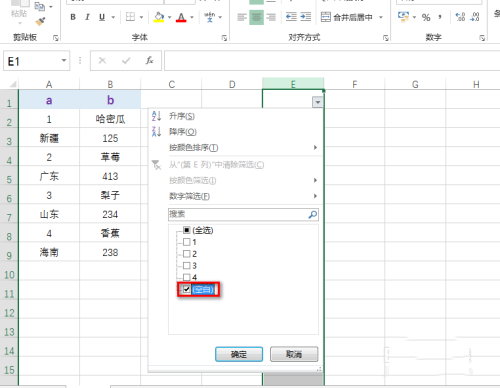The height and width of the screenshot is (388, 500).
Task: Increase indent
Action: (x=305, y=17)
